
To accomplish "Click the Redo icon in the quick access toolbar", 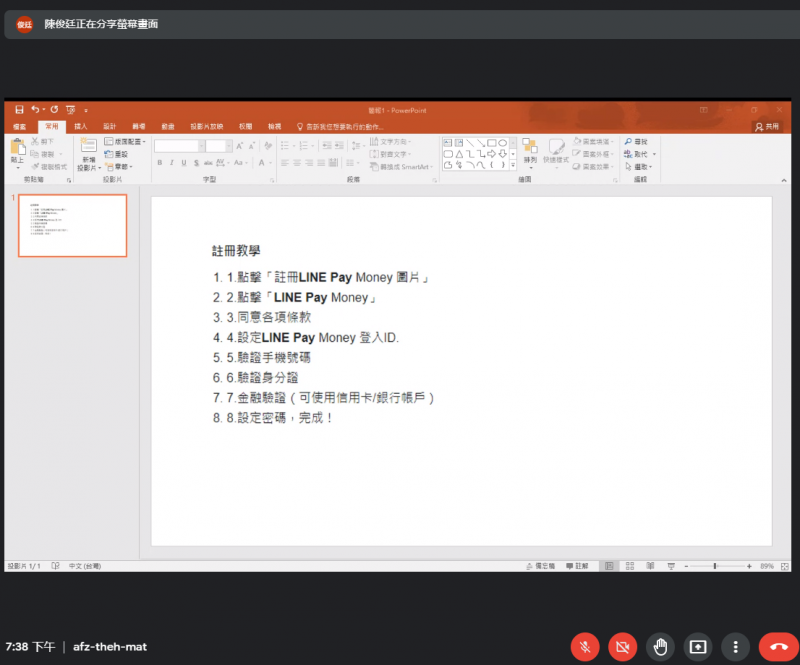I will point(54,109).
